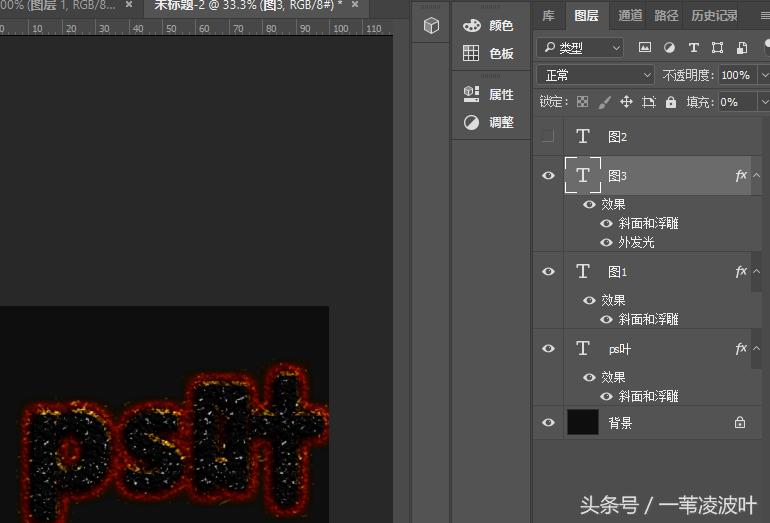Click the fx icon on ps叶 layer
Screen dimensions: 770x523
click(x=741, y=348)
